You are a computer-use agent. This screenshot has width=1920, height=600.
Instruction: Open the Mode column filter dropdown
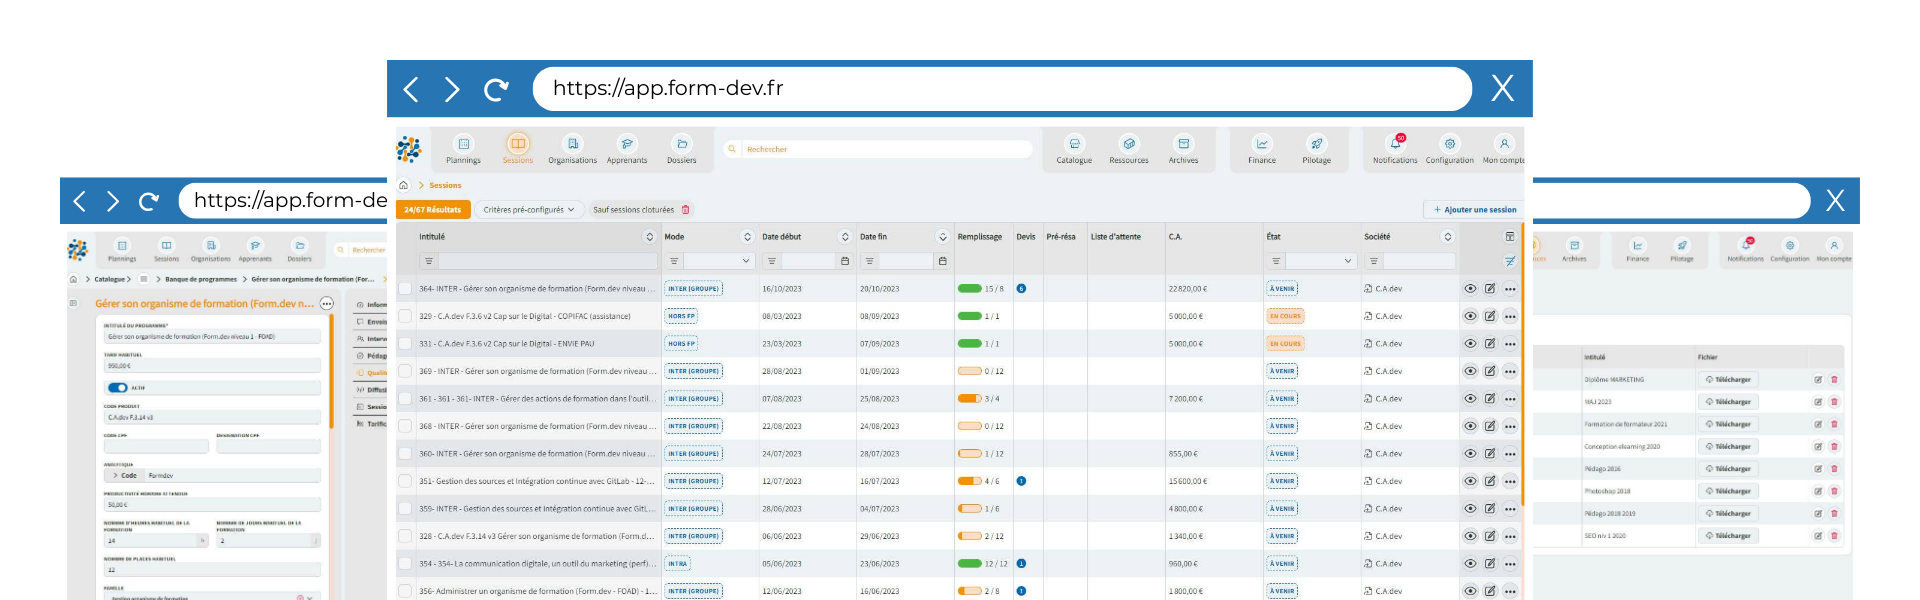(718, 261)
